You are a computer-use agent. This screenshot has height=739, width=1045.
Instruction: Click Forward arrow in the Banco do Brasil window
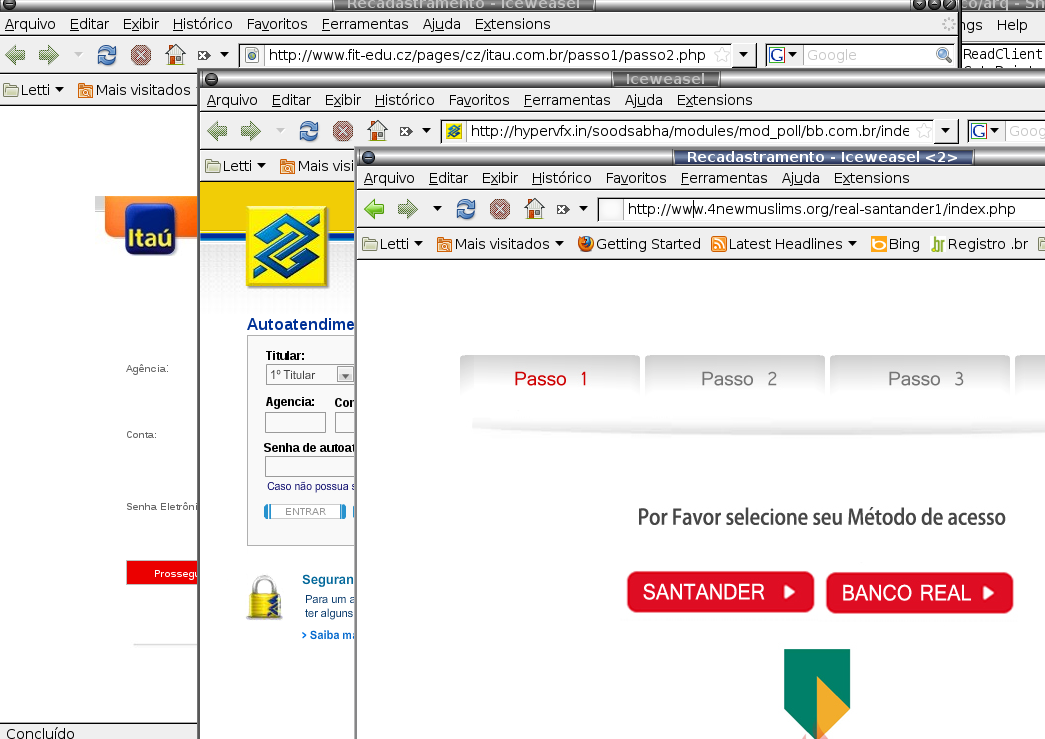click(x=251, y=131)
